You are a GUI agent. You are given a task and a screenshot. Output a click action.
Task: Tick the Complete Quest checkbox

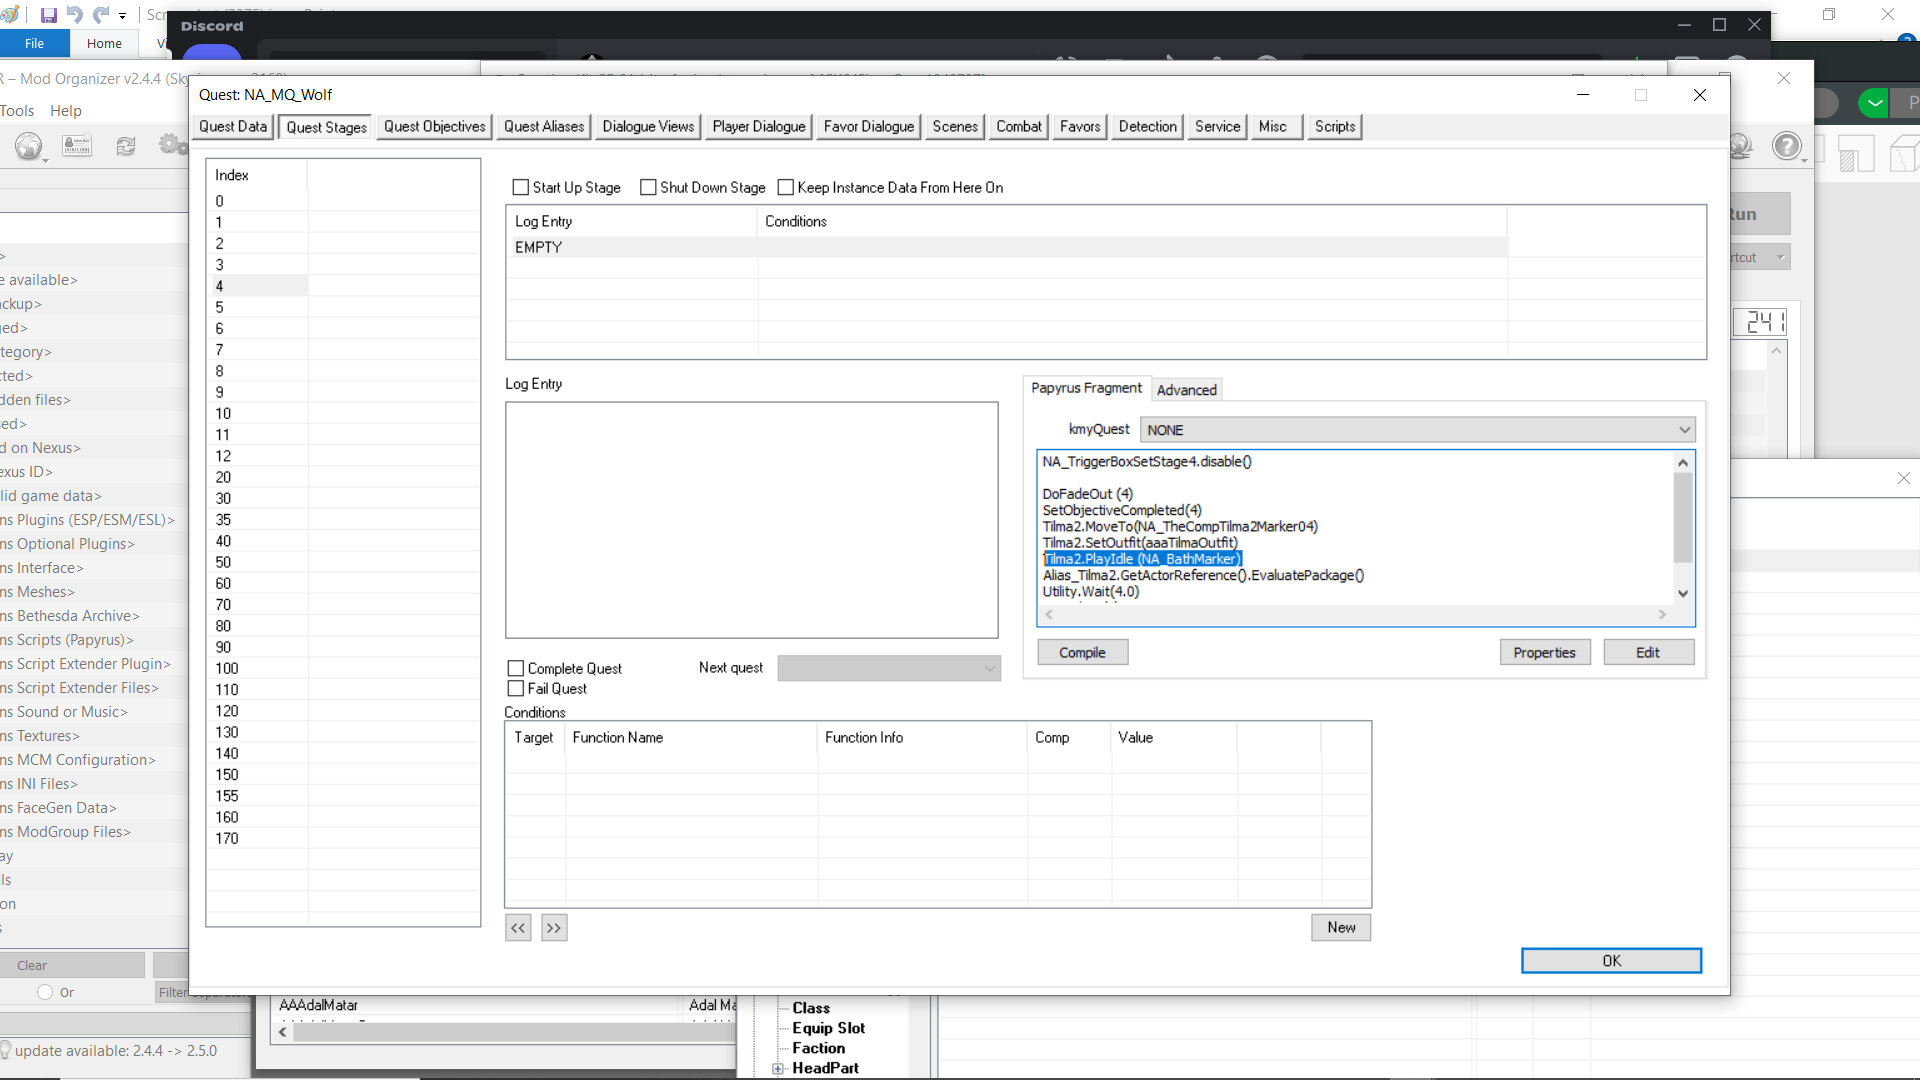[x=516, y=668]
